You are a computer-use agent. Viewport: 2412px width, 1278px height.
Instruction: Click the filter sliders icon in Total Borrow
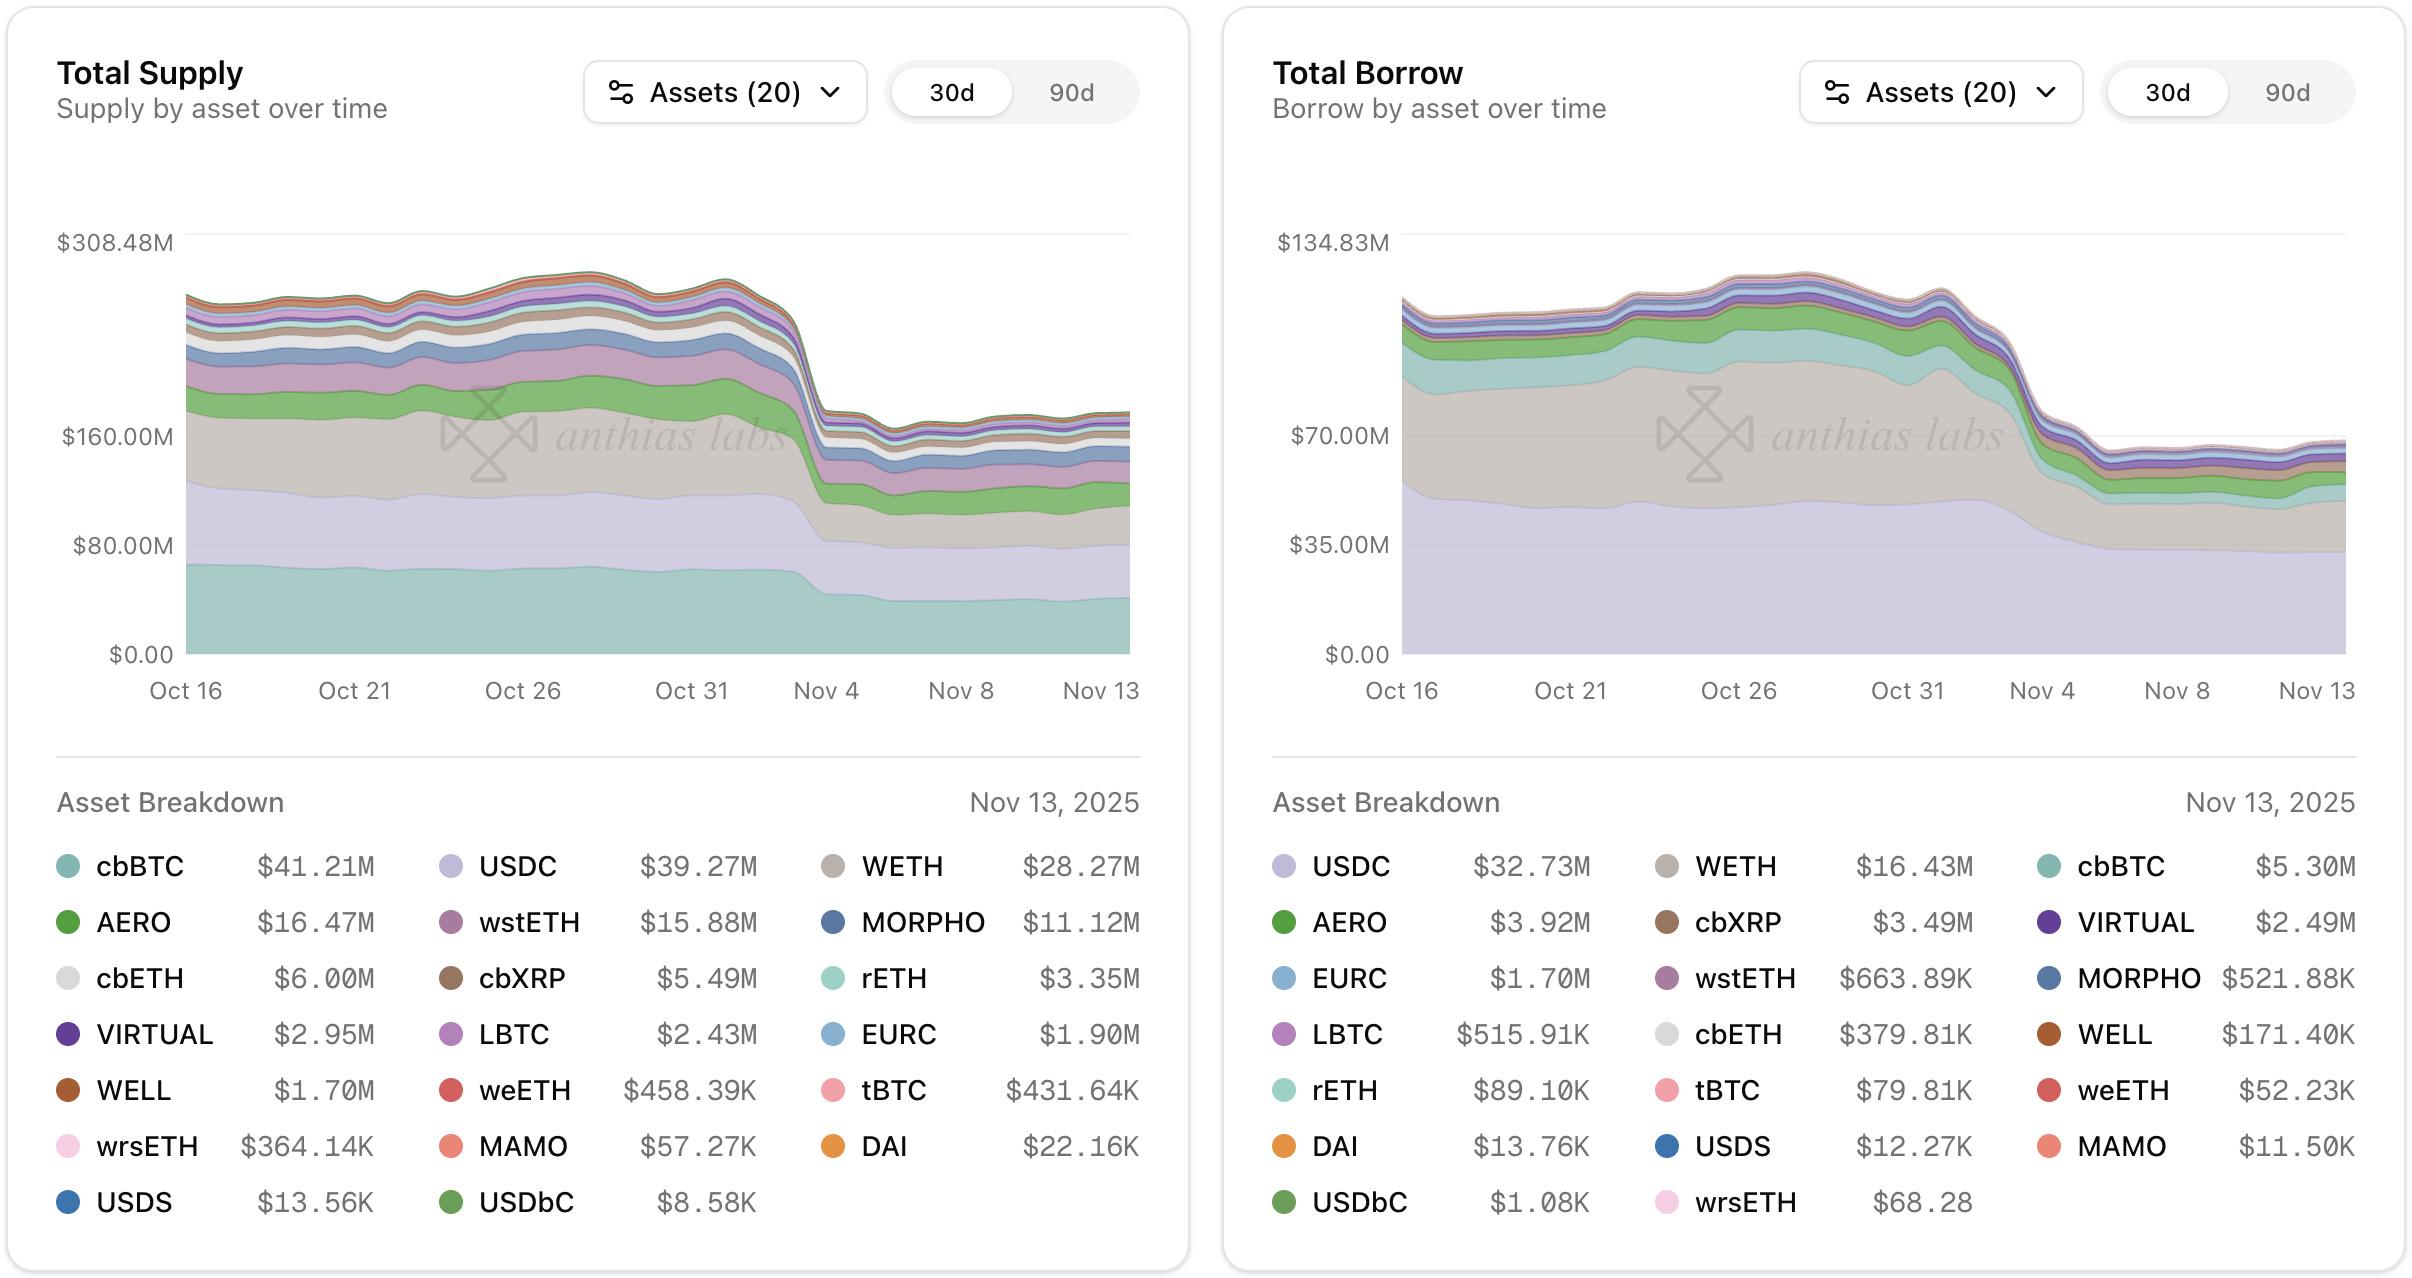pyautogui.click(x=1837, y=92)
